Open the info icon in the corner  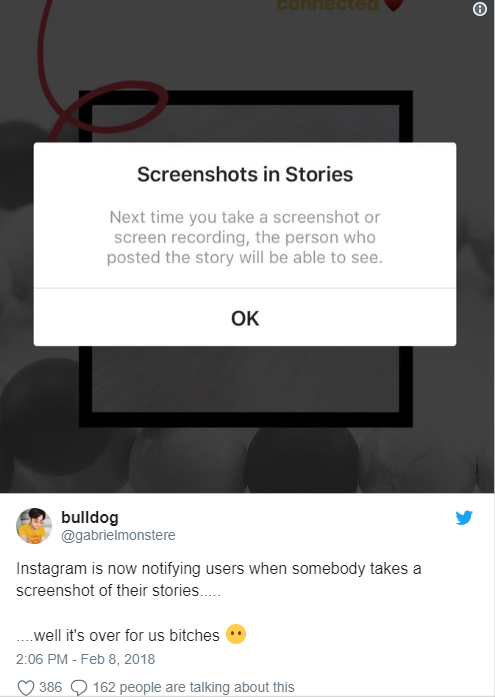click(479, 9)
